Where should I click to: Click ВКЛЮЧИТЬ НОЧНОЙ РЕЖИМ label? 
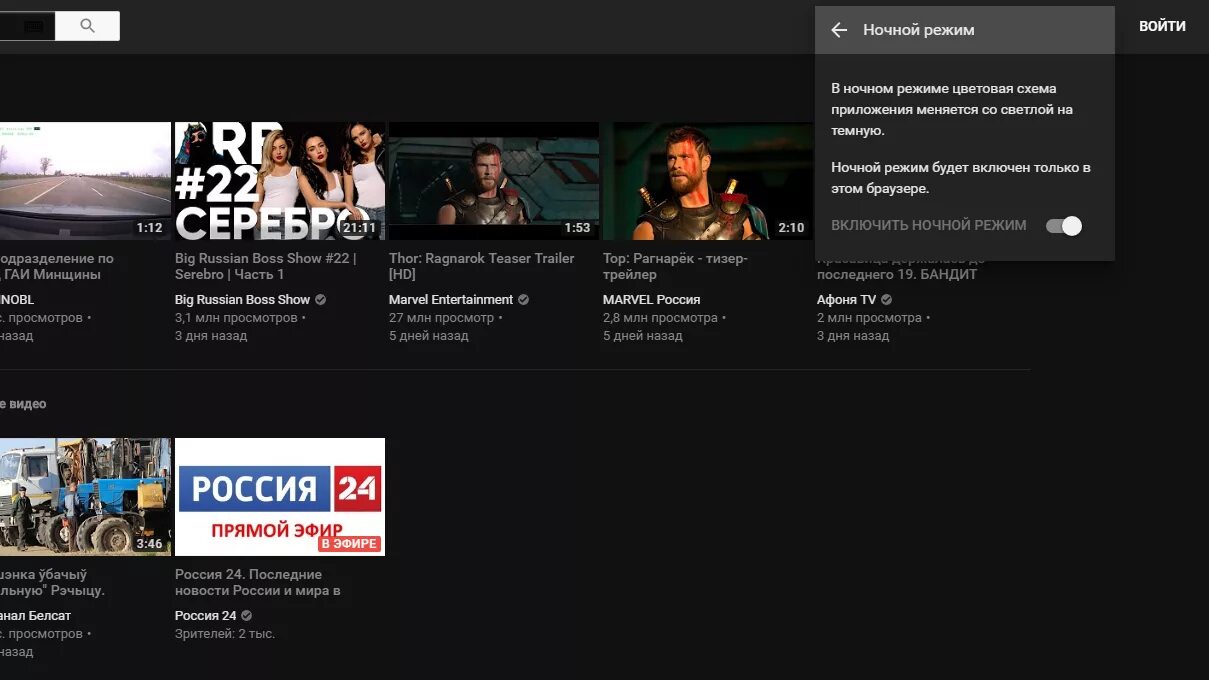(928, 226)
